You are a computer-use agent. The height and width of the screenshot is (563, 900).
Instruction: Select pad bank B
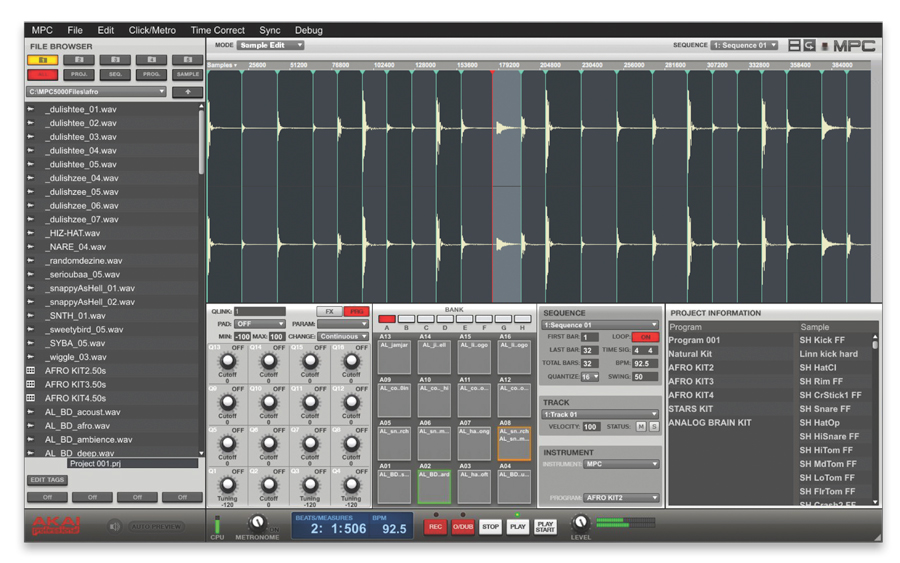[406, 319]
